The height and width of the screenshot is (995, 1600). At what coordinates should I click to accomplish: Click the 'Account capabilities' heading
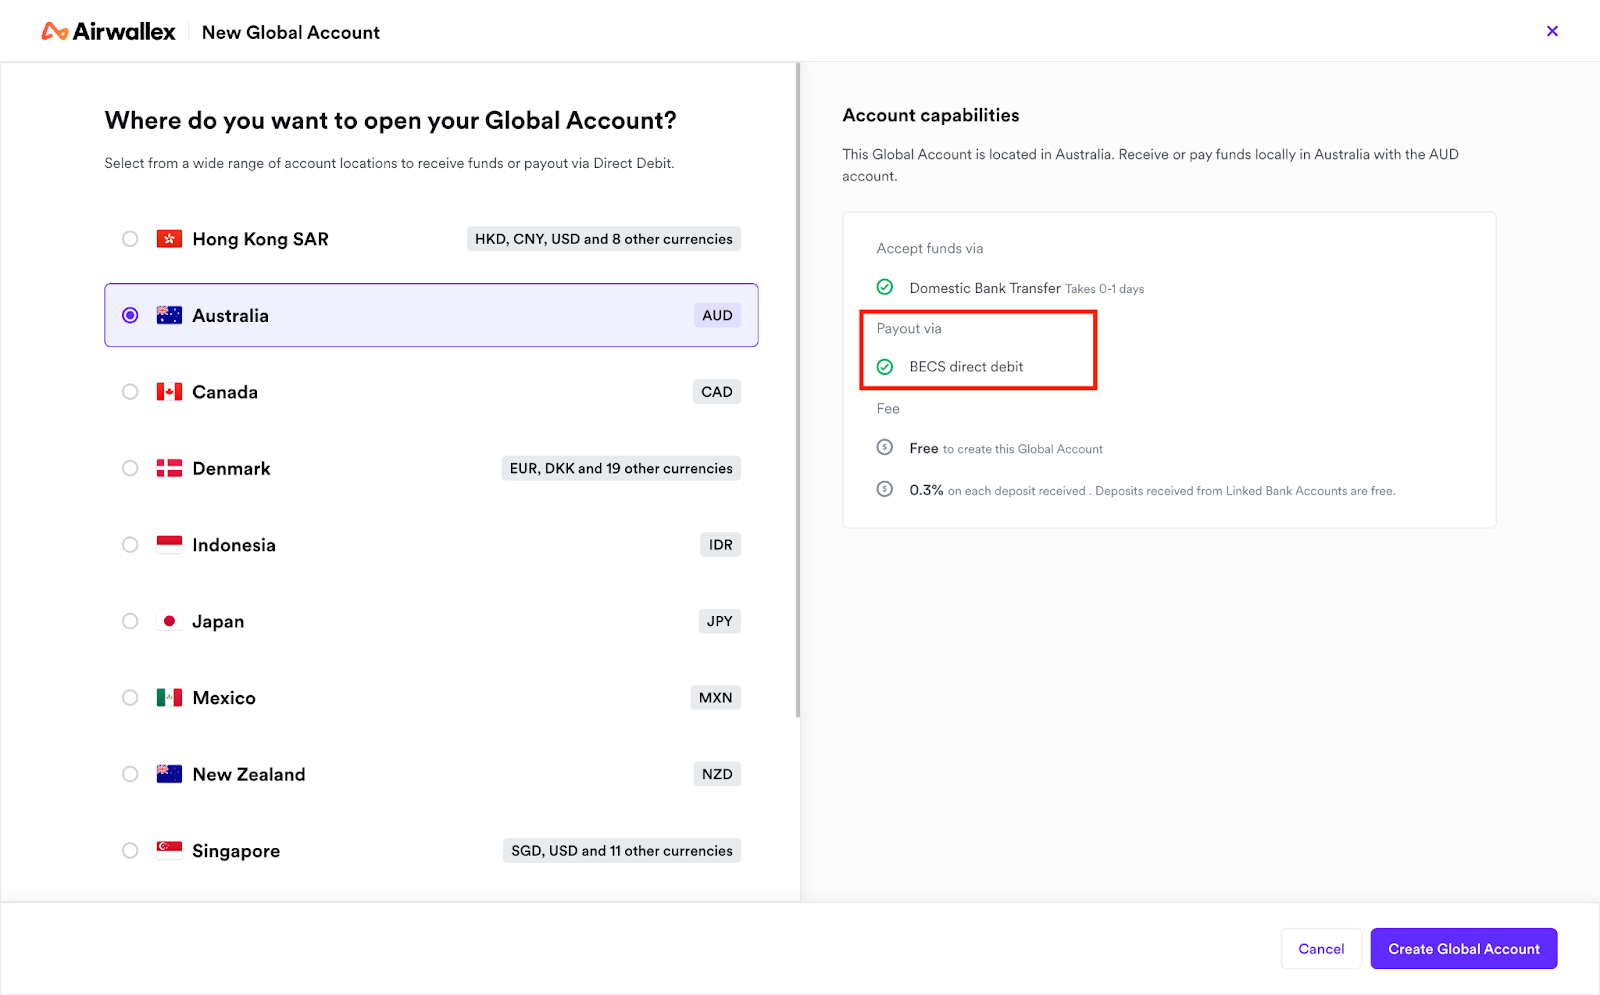931,115
